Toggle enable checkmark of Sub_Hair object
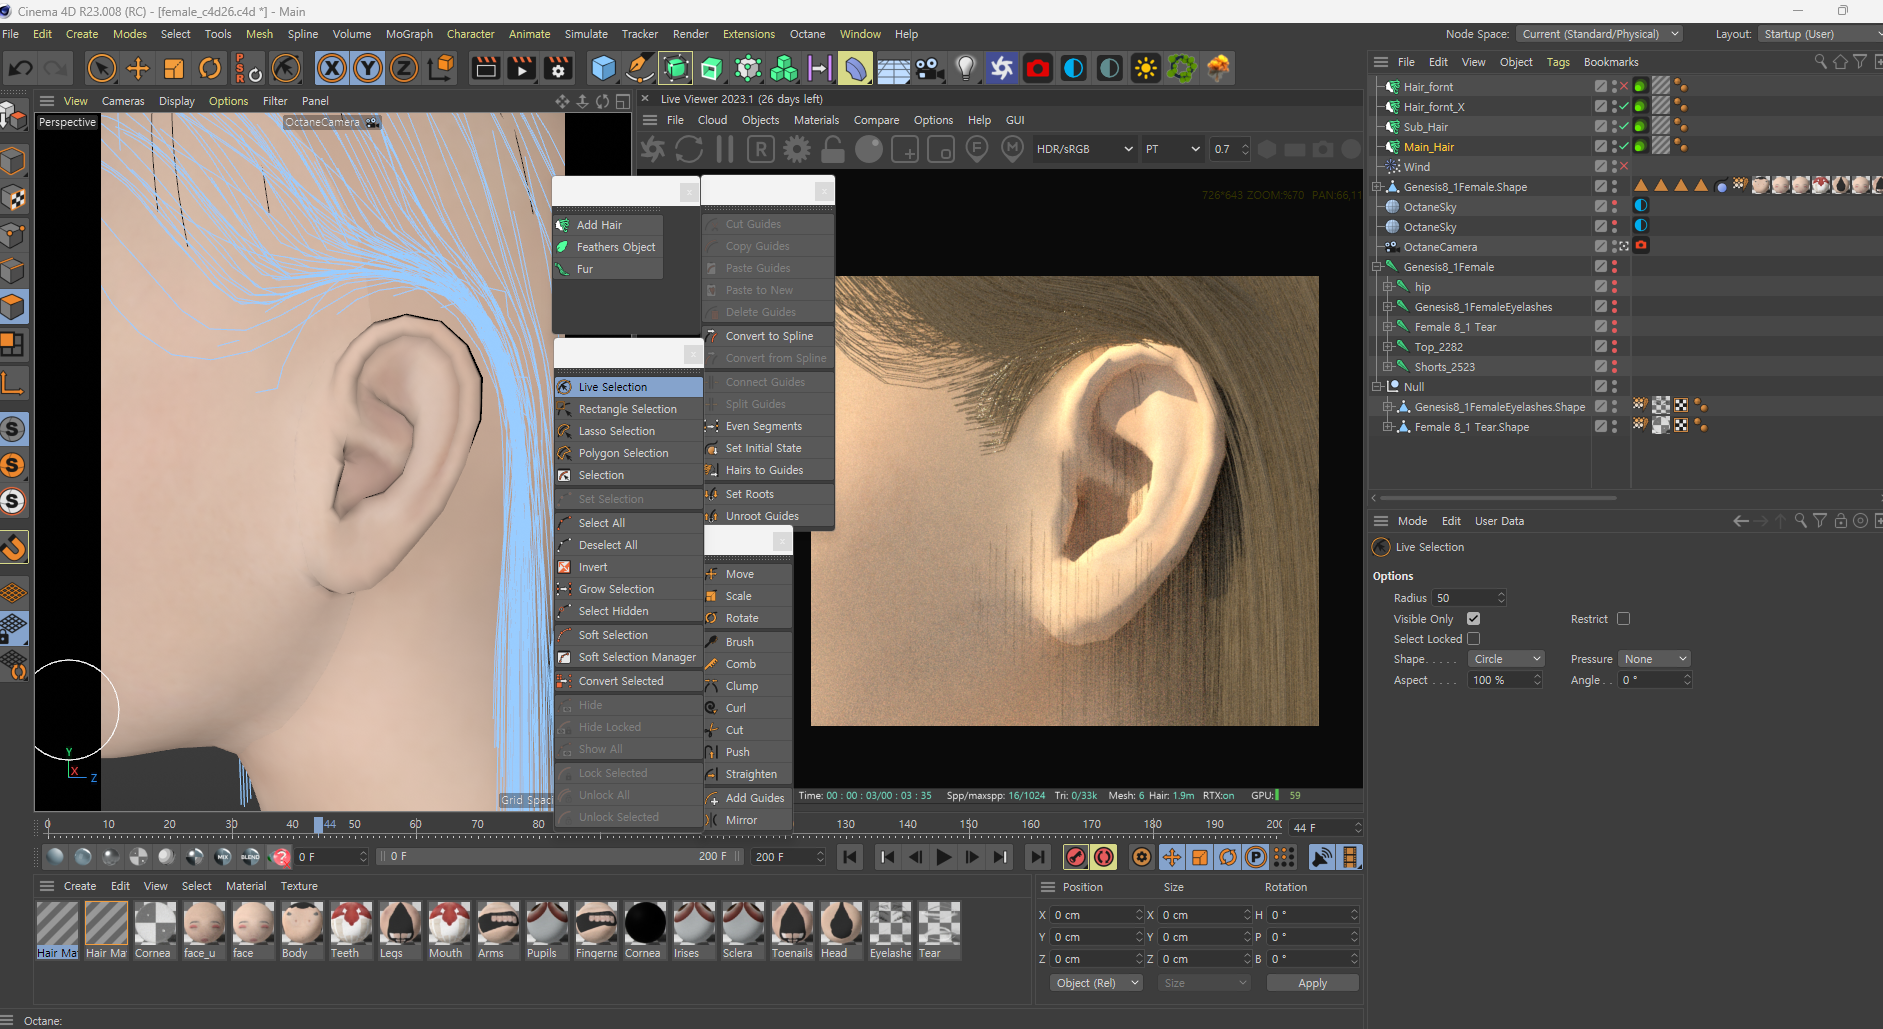The width and height of the screenshot is (1883, 1029). pyautogui.click(x=1624, y=127)
